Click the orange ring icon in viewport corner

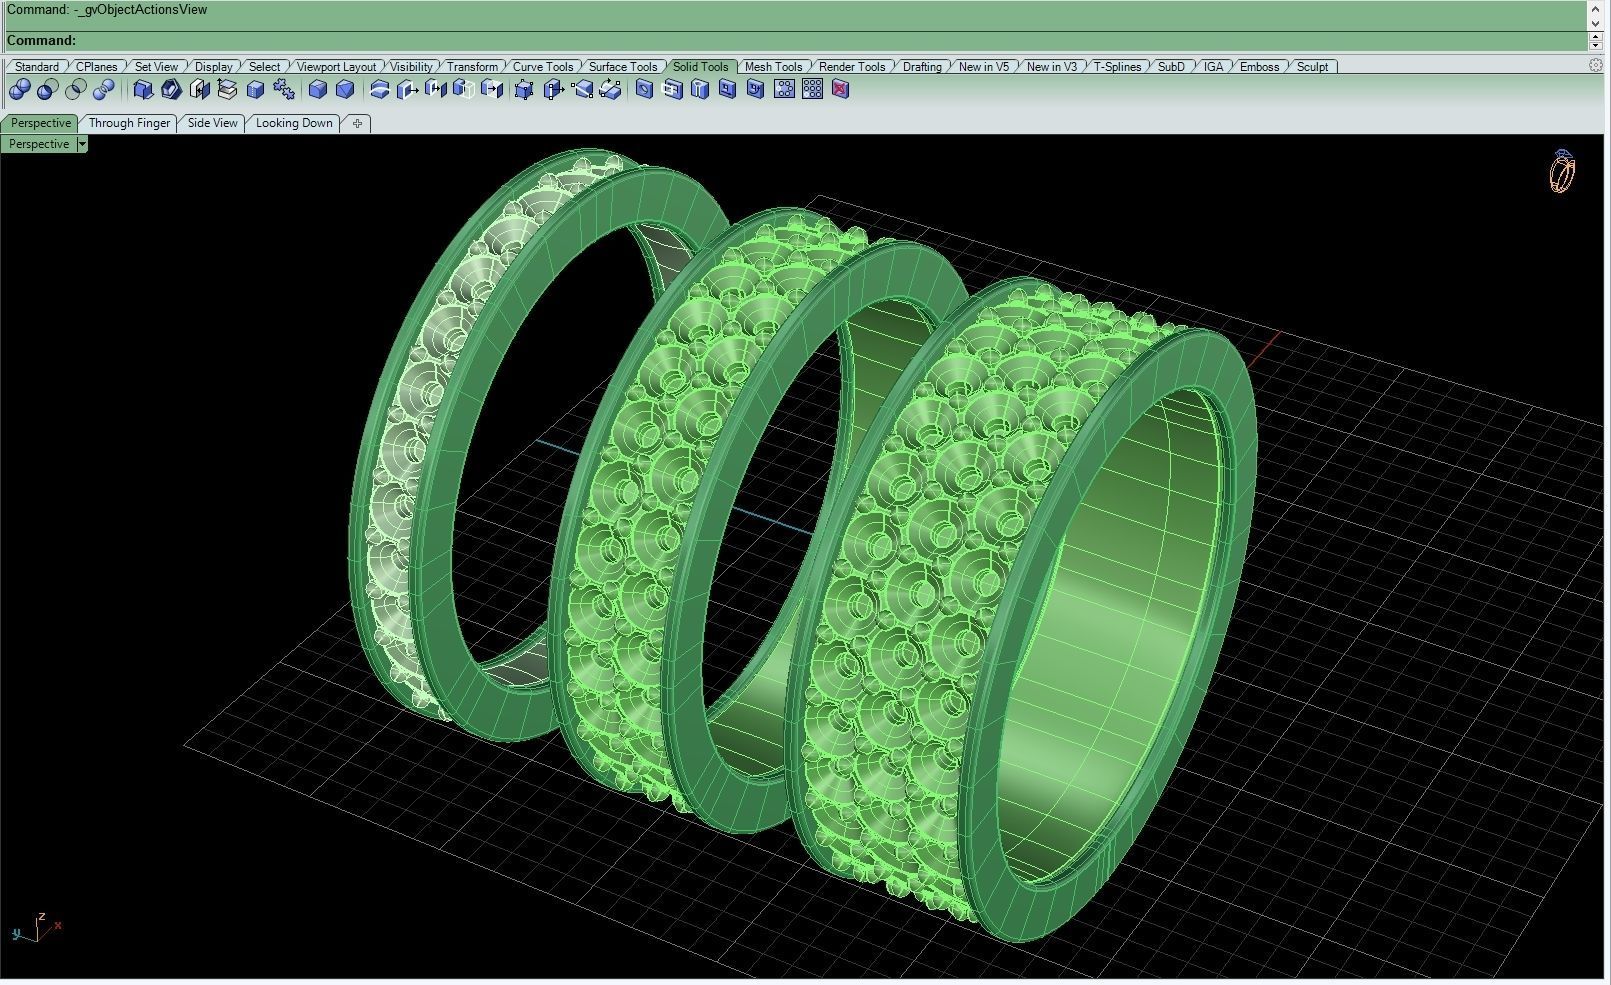coord(1562,171)
